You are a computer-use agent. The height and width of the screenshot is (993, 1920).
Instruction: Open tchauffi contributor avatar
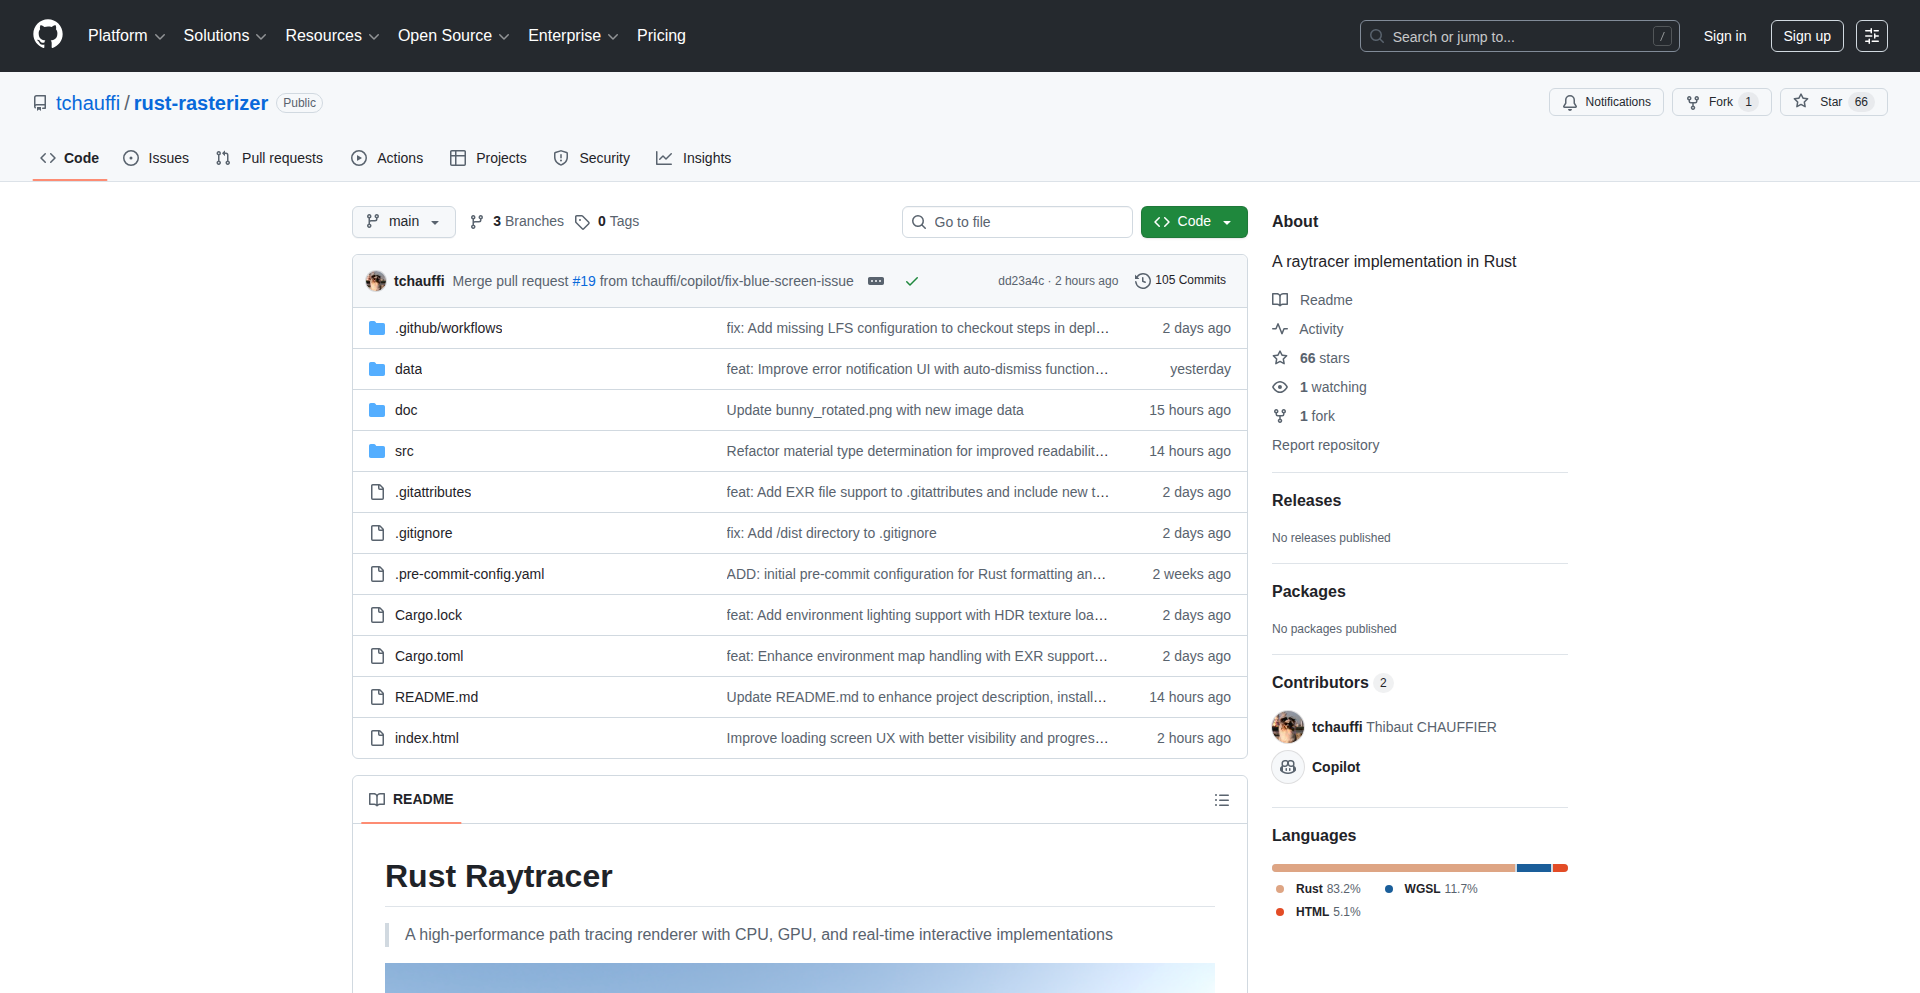1288,727
